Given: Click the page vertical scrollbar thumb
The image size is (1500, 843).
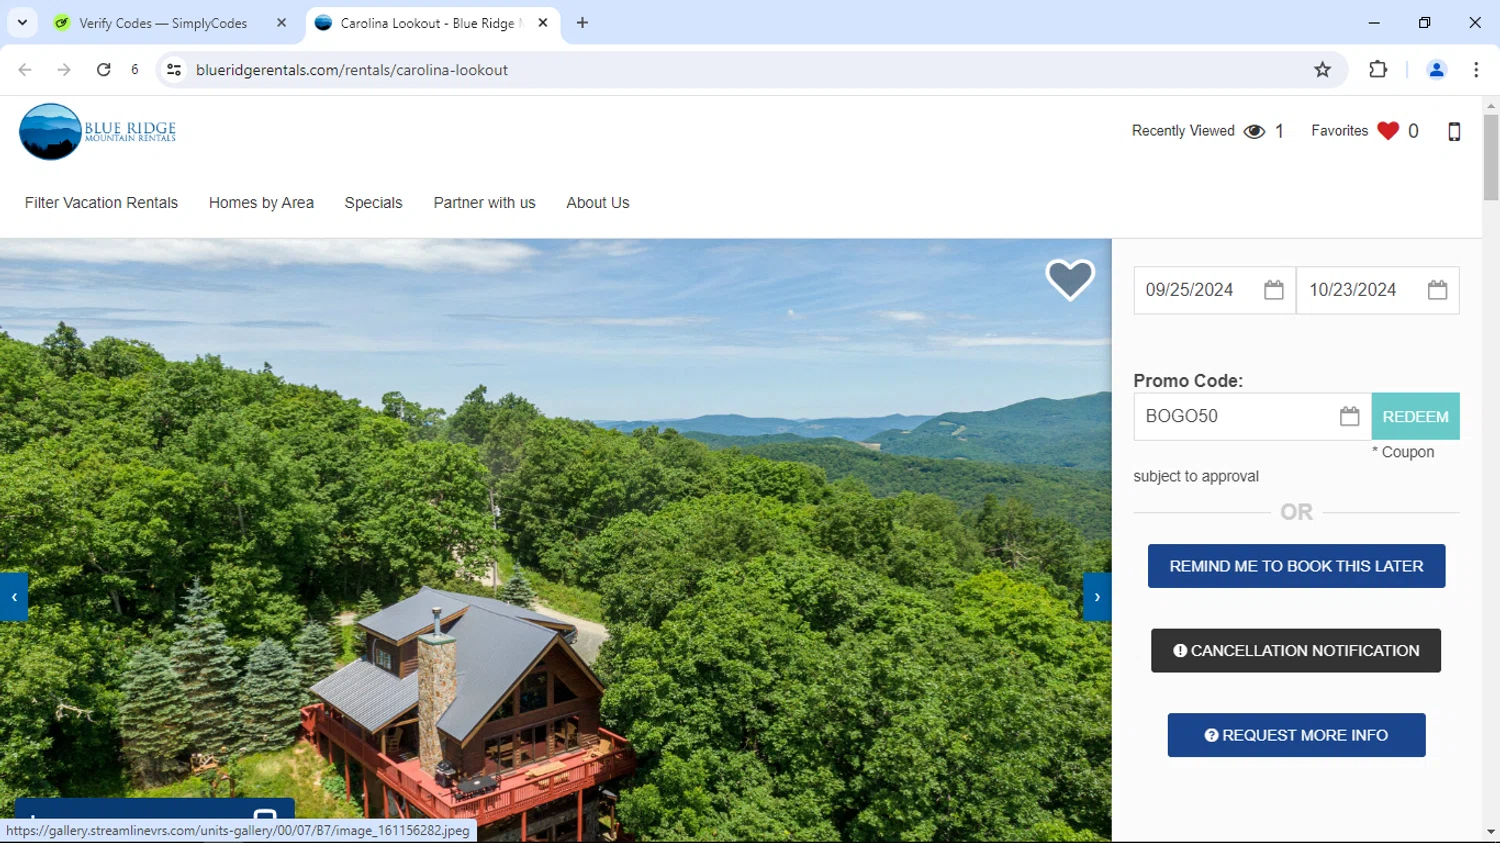Looking at the screenshot, I should pyautogui.click(x=1491, y=157).
